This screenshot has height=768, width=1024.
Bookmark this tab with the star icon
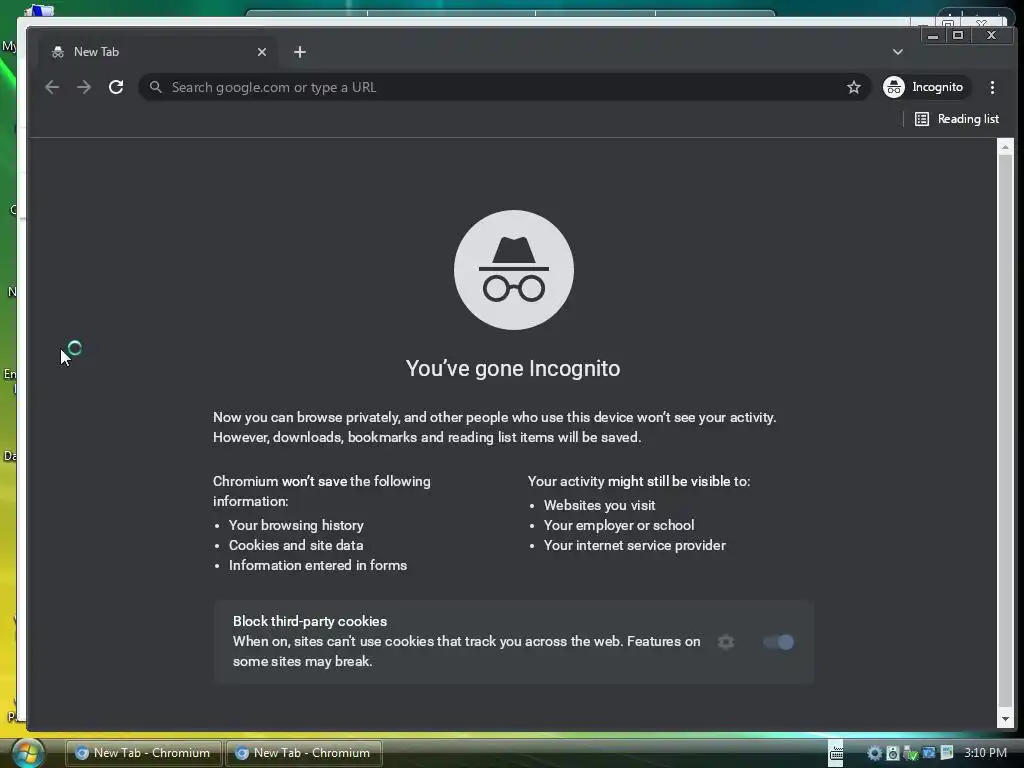(854, 87)
